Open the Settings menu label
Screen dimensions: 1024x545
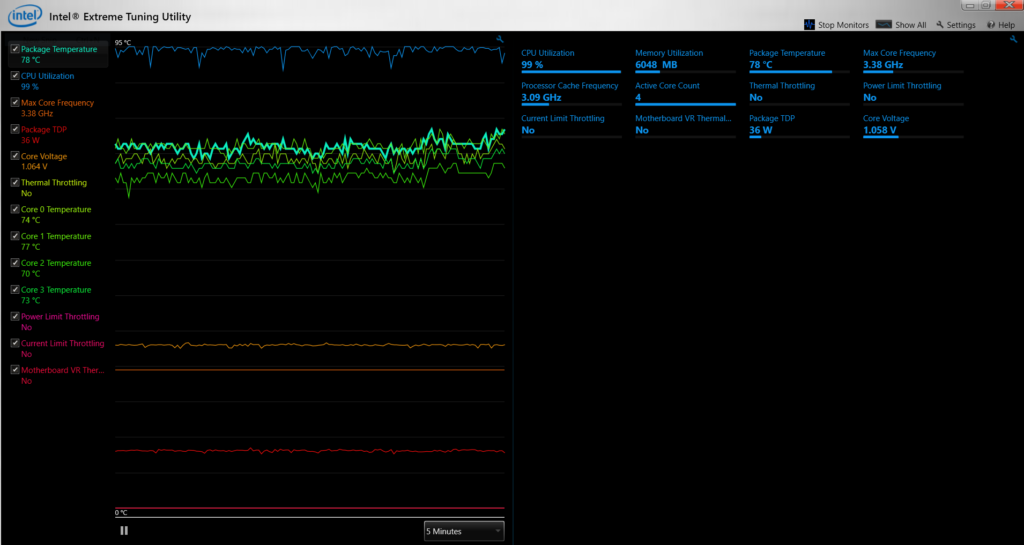[961, 25]
